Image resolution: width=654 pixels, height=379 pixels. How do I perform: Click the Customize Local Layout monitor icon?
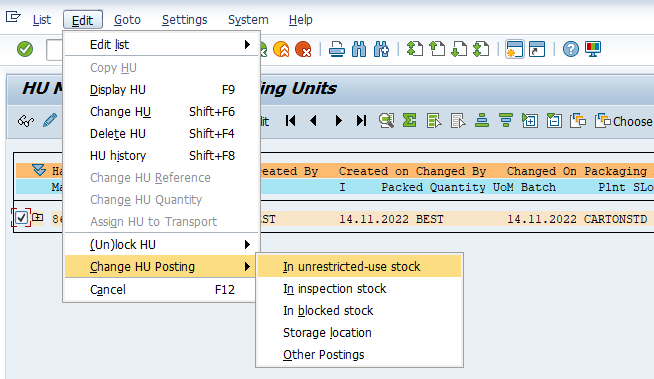(x=593, y=49)
